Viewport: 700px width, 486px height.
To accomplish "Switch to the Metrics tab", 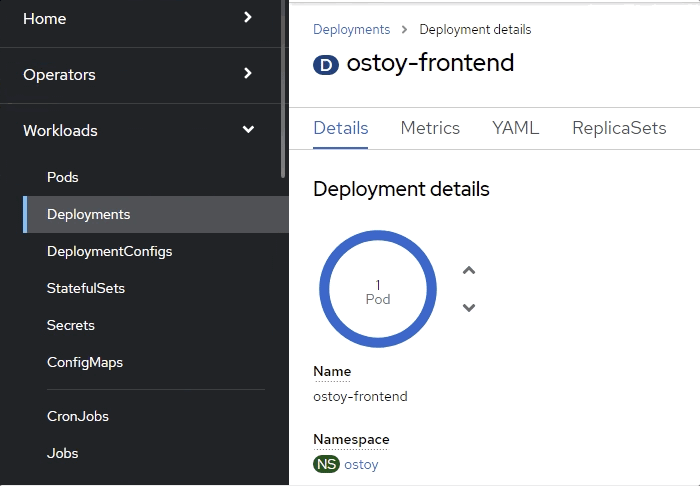I will tap(430, 128).
